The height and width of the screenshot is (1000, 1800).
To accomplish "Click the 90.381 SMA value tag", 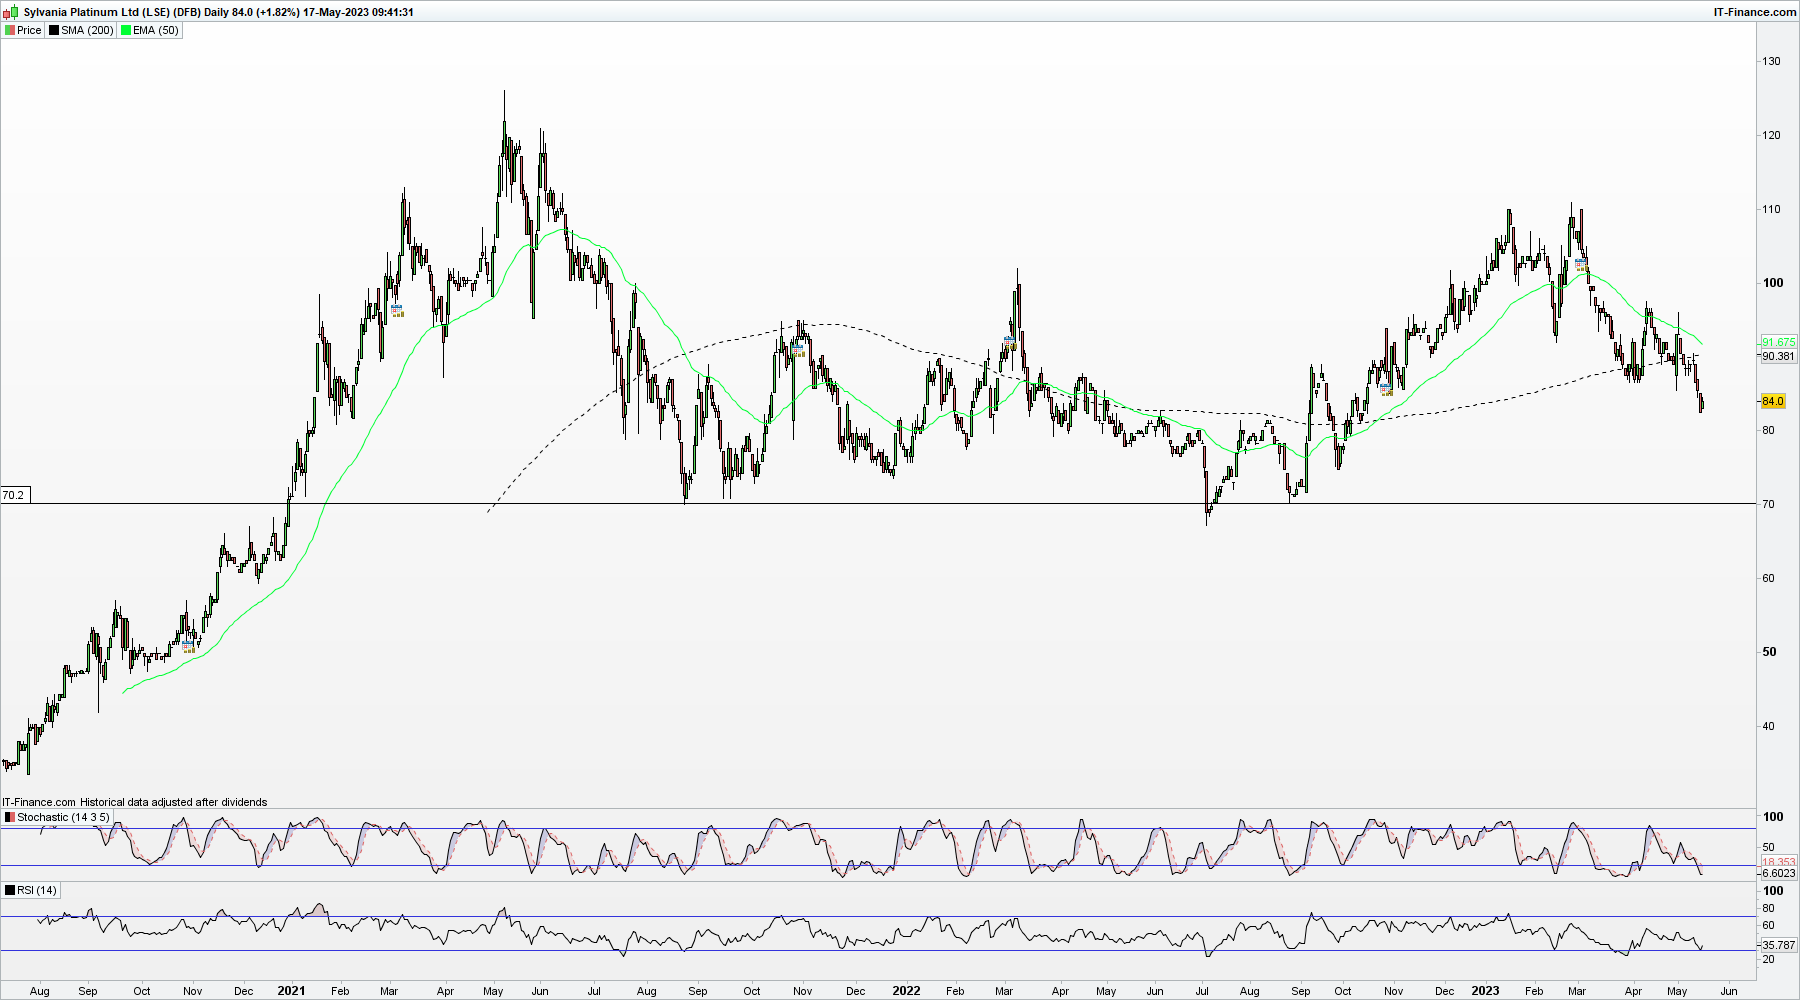I will click(1778, 356).
